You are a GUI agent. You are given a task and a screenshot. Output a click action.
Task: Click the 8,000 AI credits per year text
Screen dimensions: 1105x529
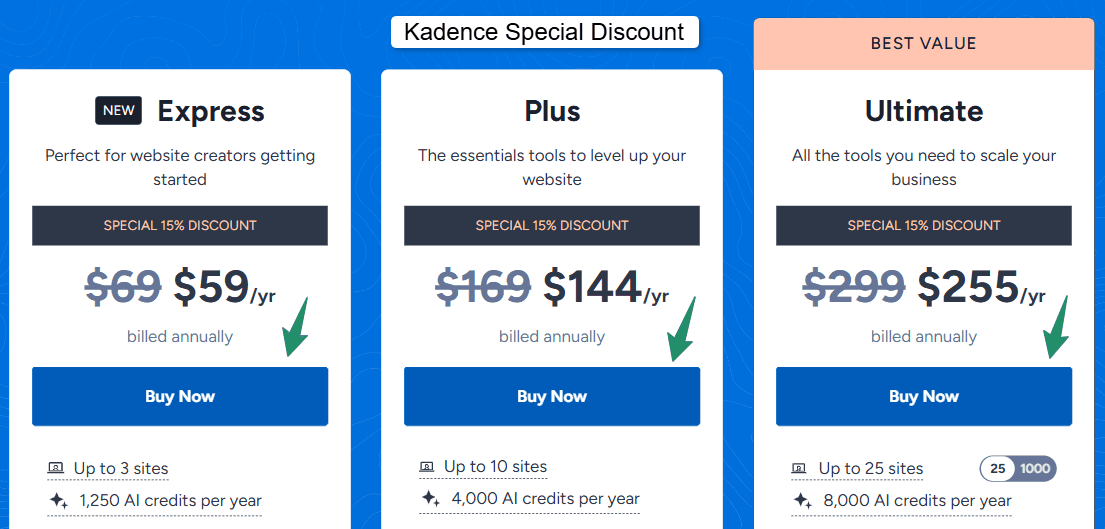(915, 500)
